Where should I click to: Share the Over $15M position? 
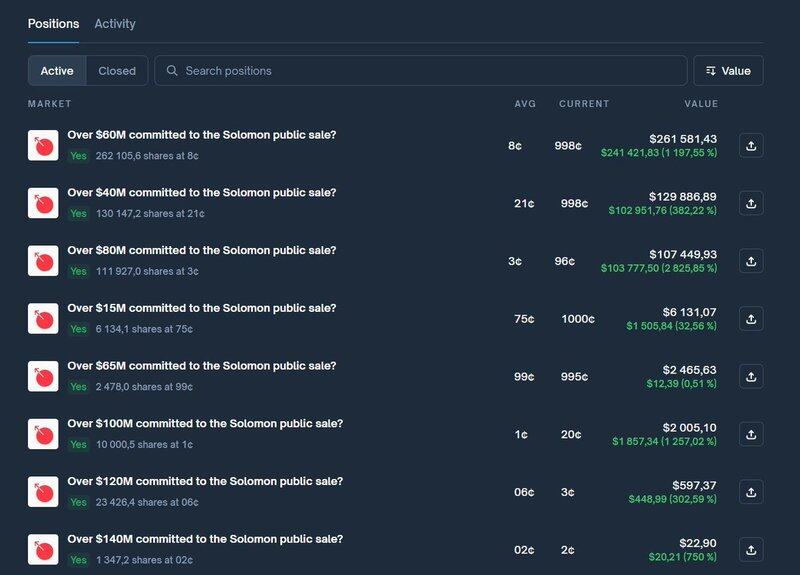coord(751,319)
